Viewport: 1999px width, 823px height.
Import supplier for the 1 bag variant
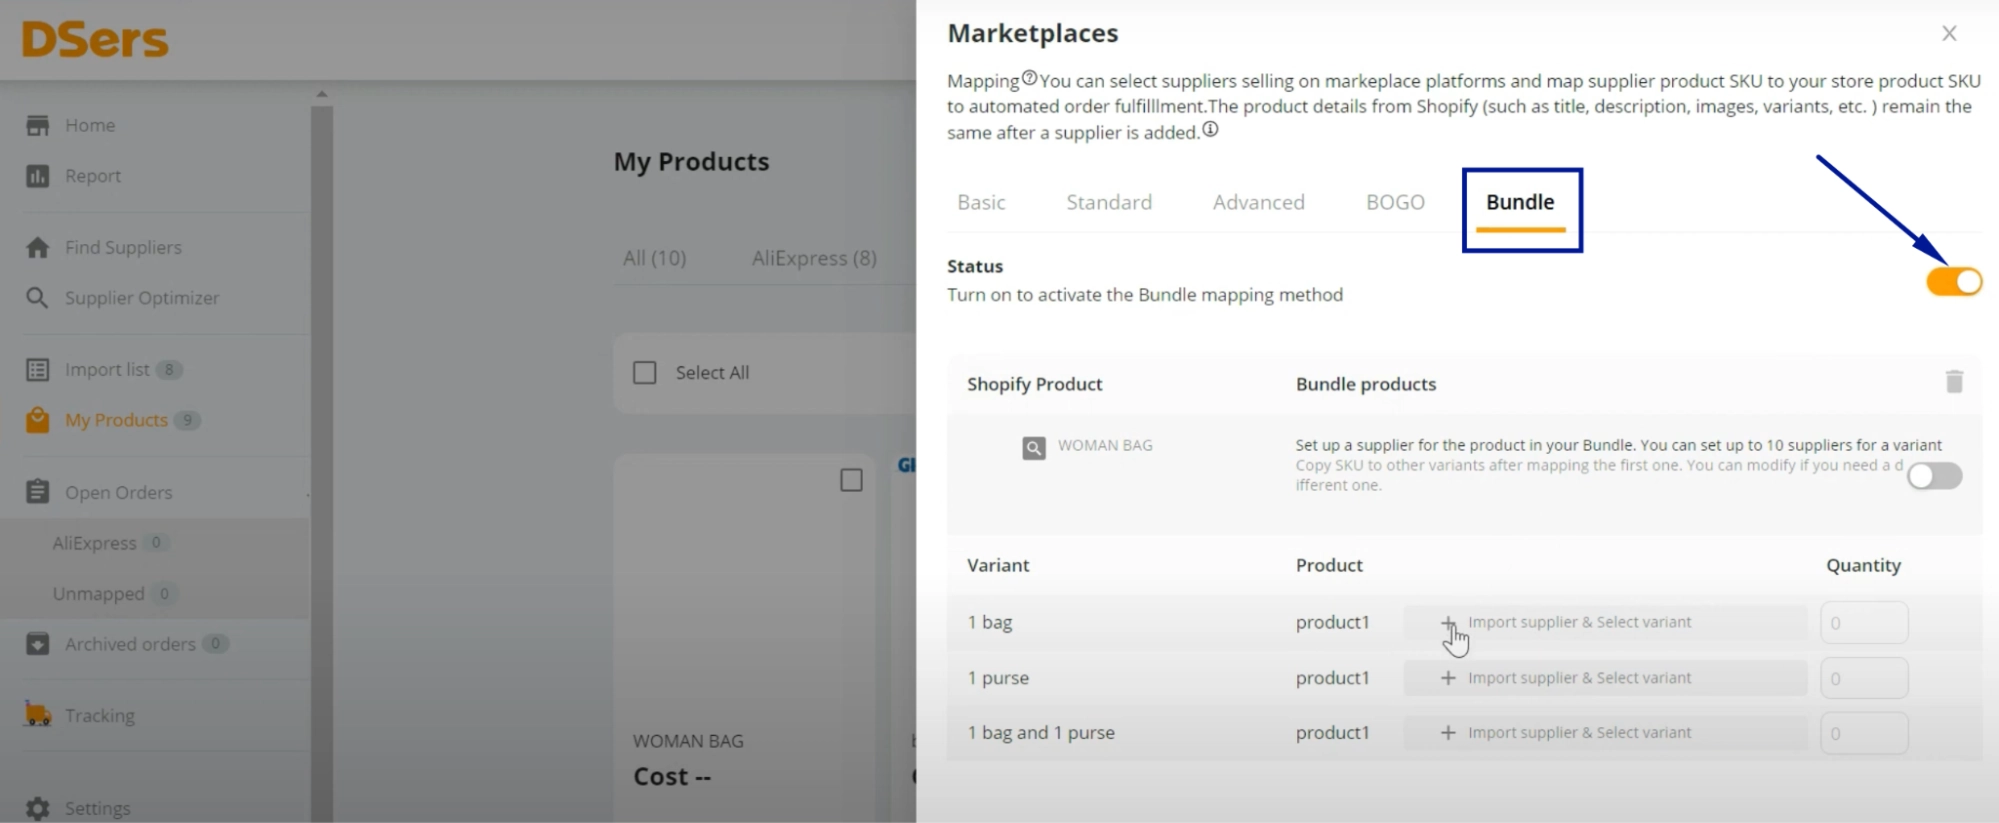(x=1605, y=622)
